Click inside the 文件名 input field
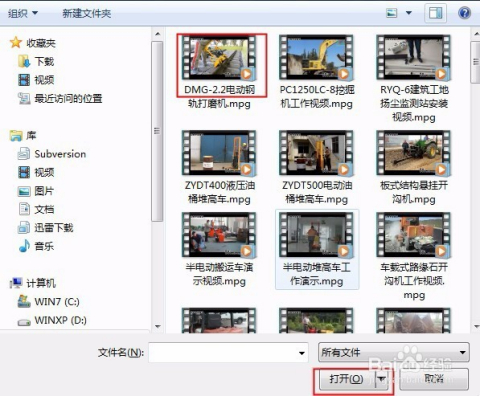The height and width of the screenshot is (396, 480). 223,352
